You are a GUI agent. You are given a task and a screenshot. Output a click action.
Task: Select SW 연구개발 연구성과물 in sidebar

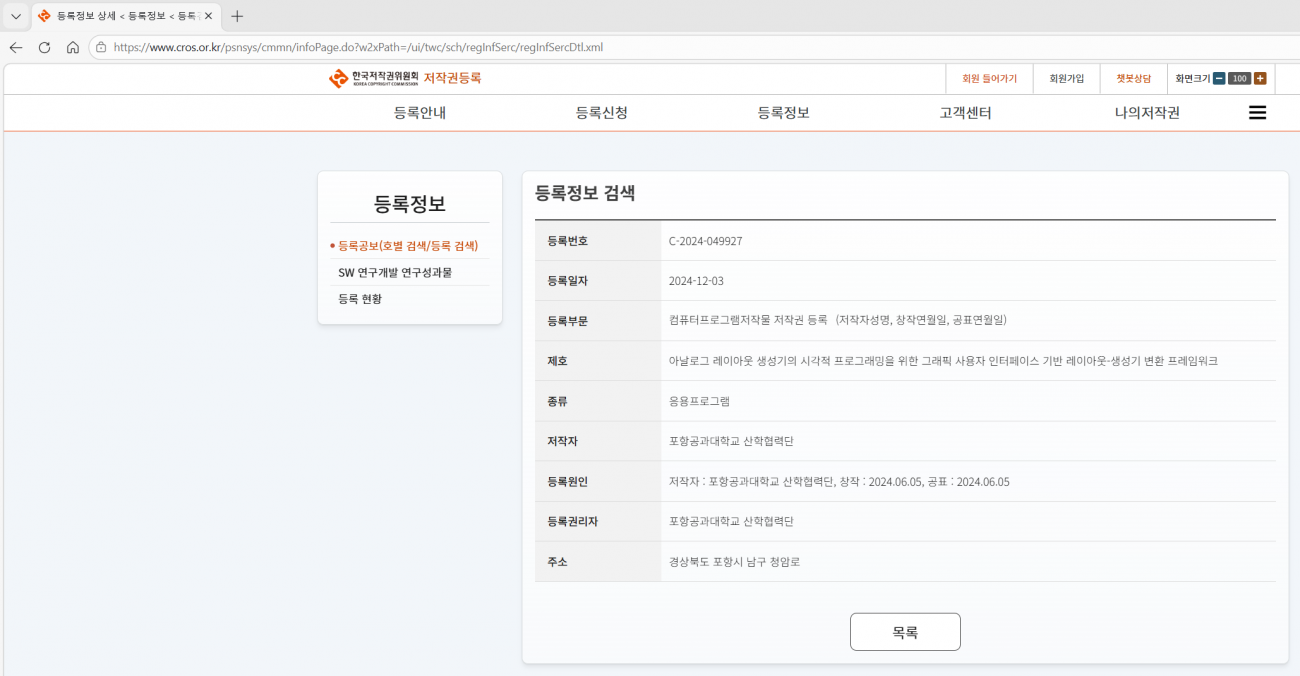tap(395, 272)
